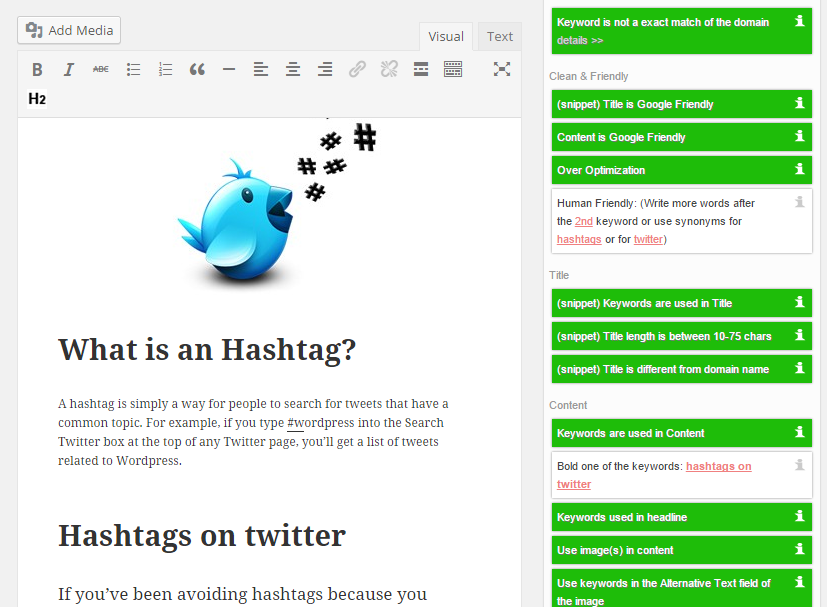The image size is (827, 607).
Task: Open info icon for 'Bold one of the keywords'
Action: point(800,465)
